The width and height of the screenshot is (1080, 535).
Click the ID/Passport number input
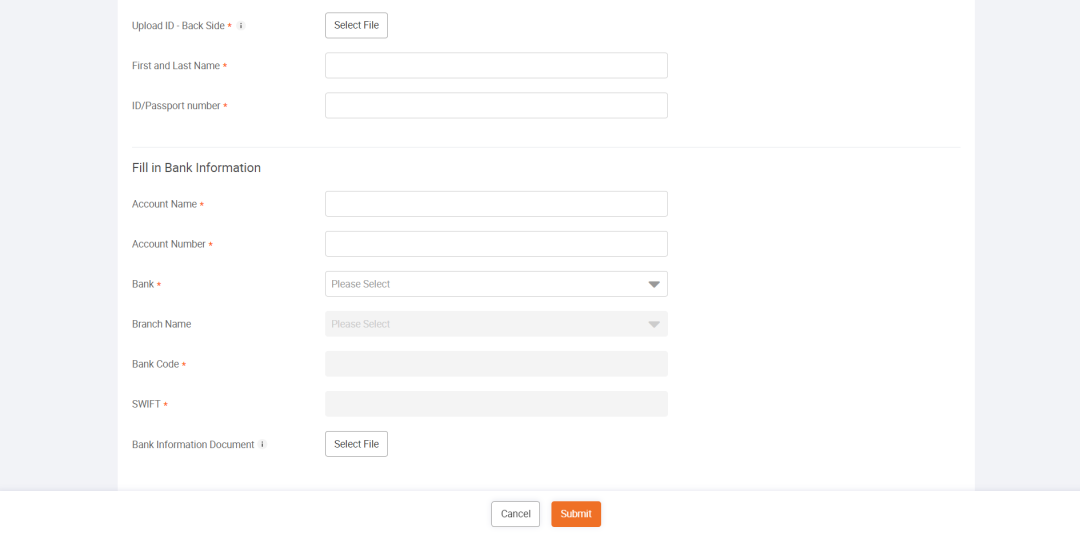coord(496,106)
